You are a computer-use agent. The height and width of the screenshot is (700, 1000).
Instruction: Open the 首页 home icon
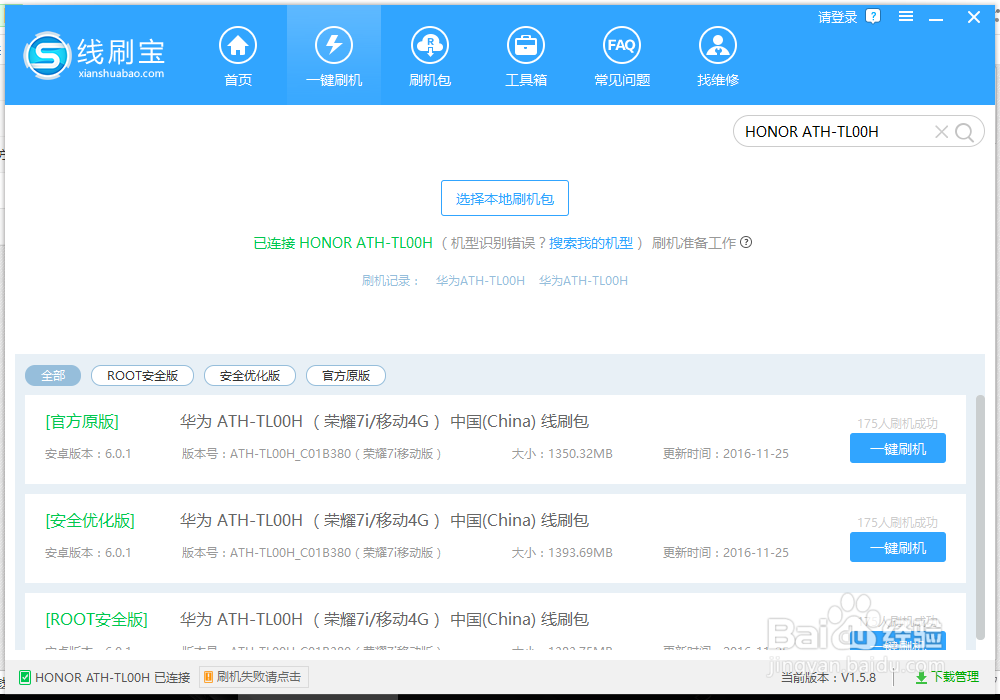238,57
